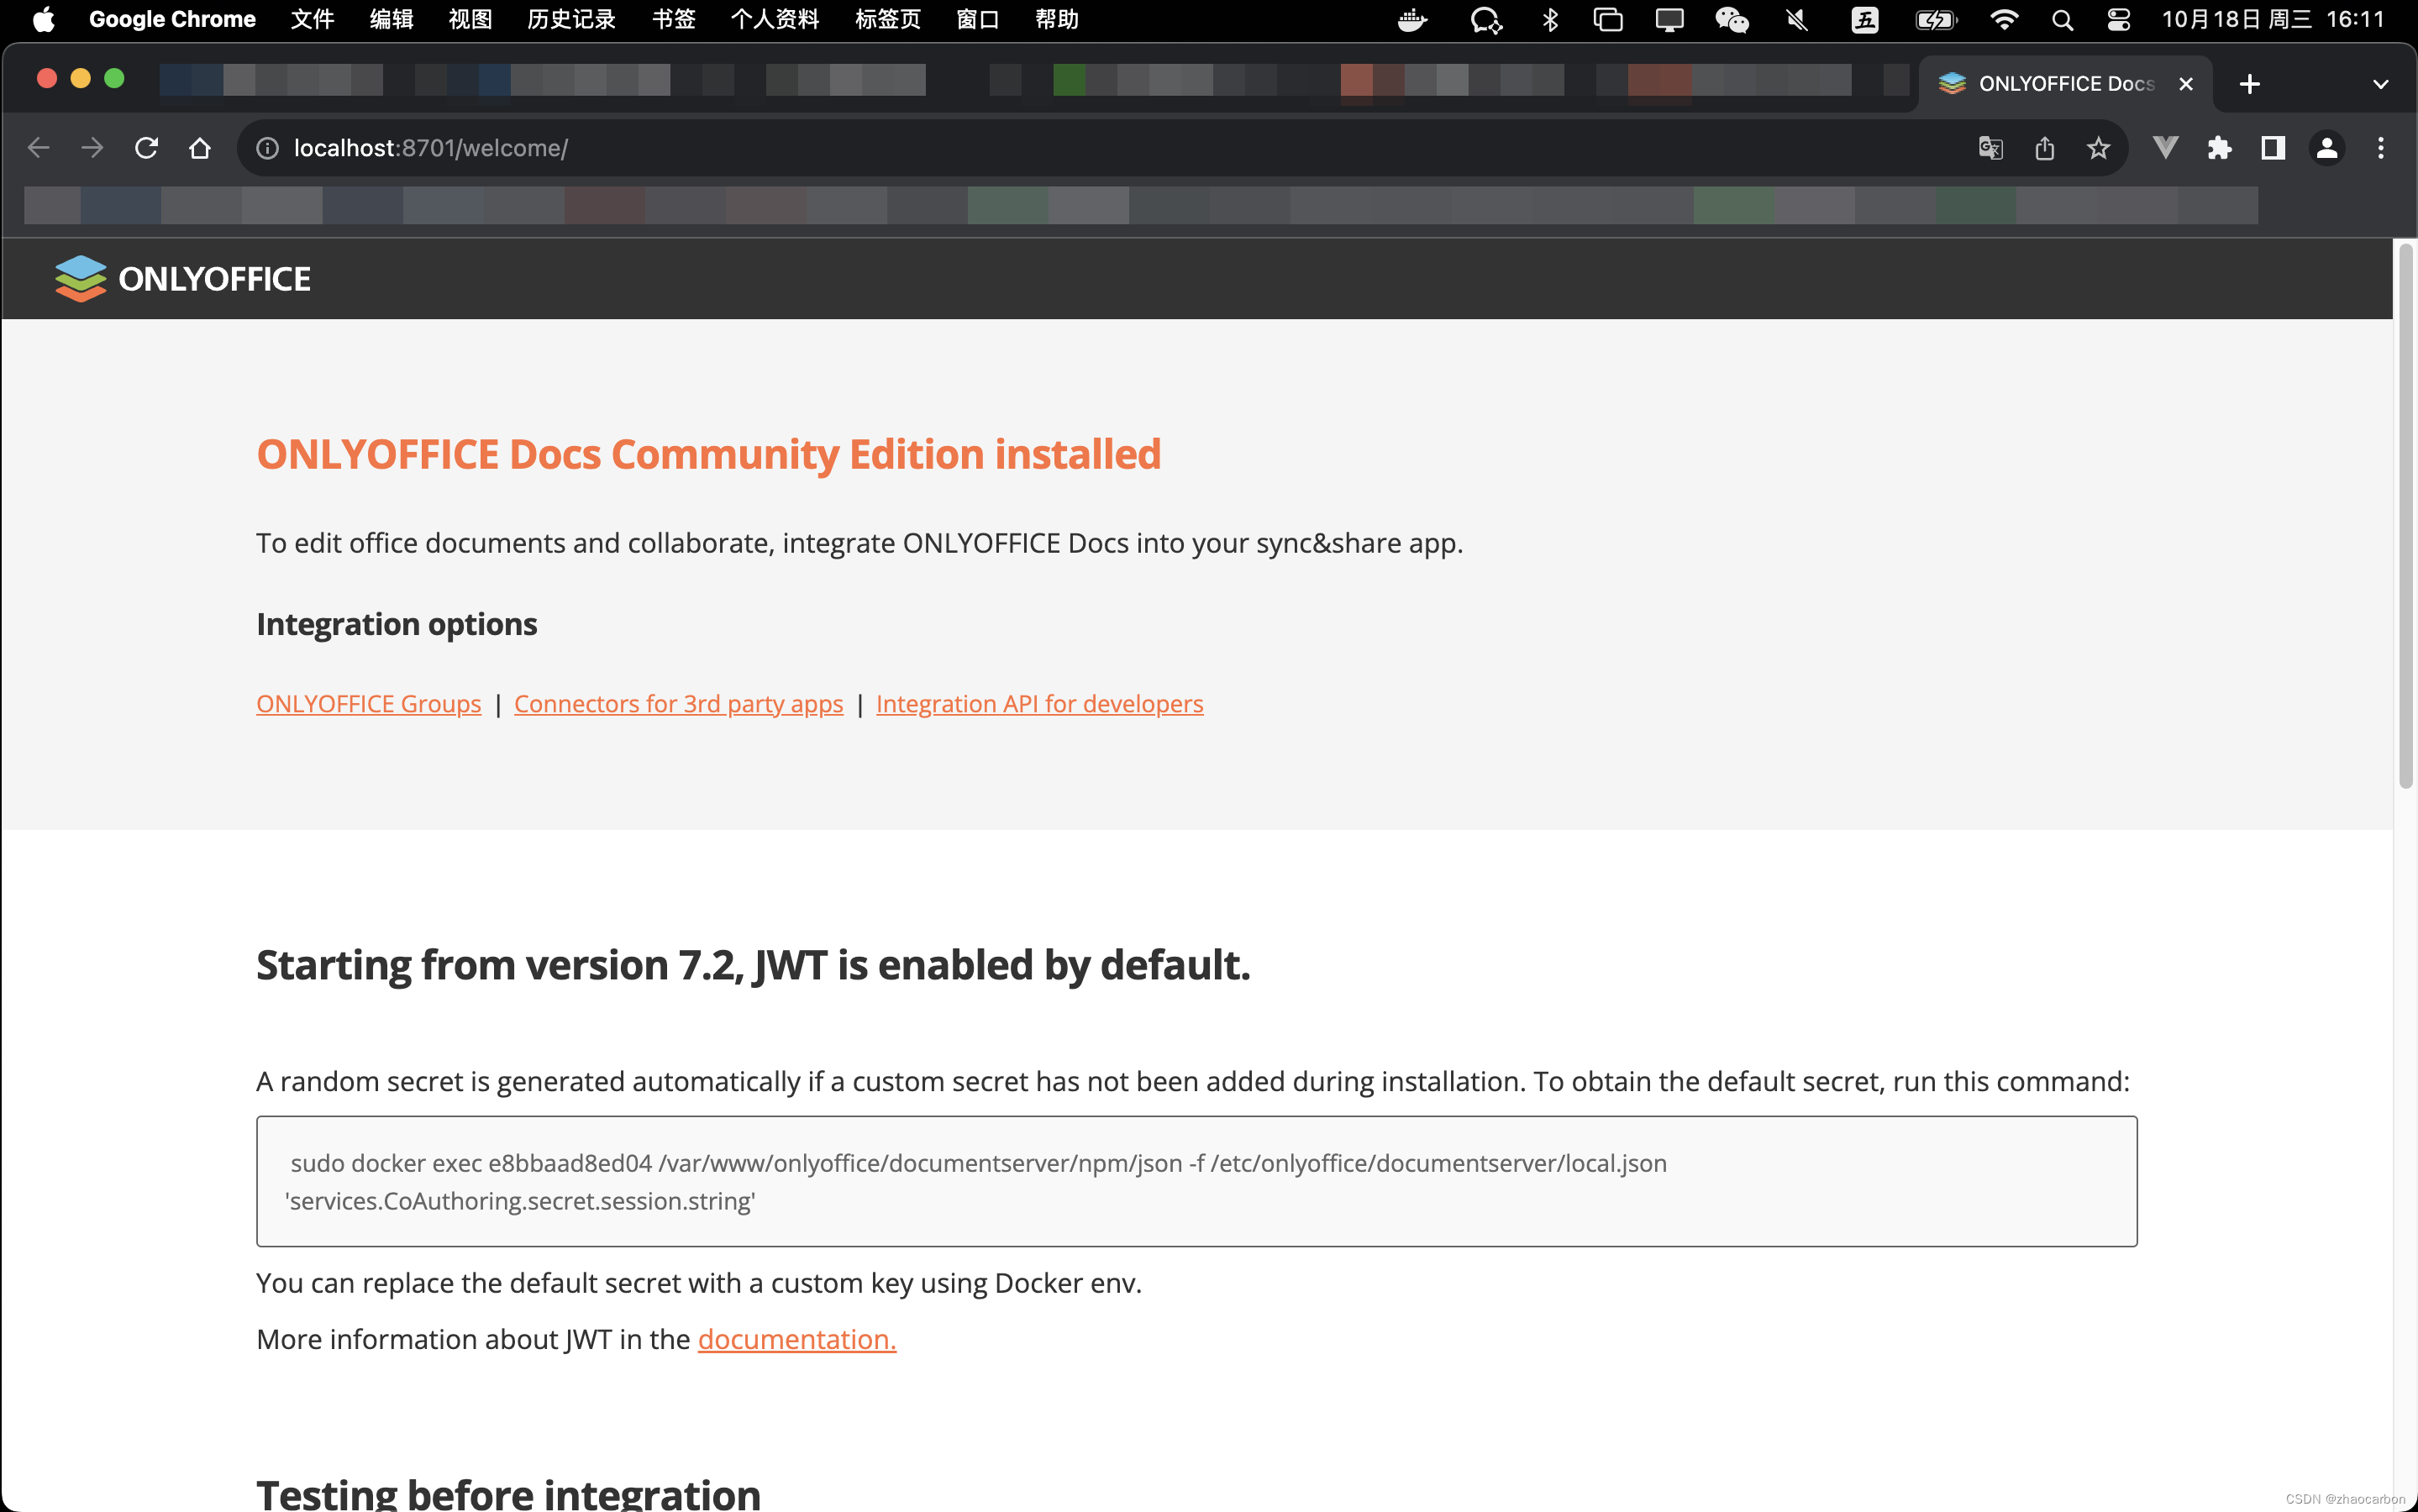This screenshot has width=2418, height=1512.
Task: Open battery status icon
Action: [1936, 20]
